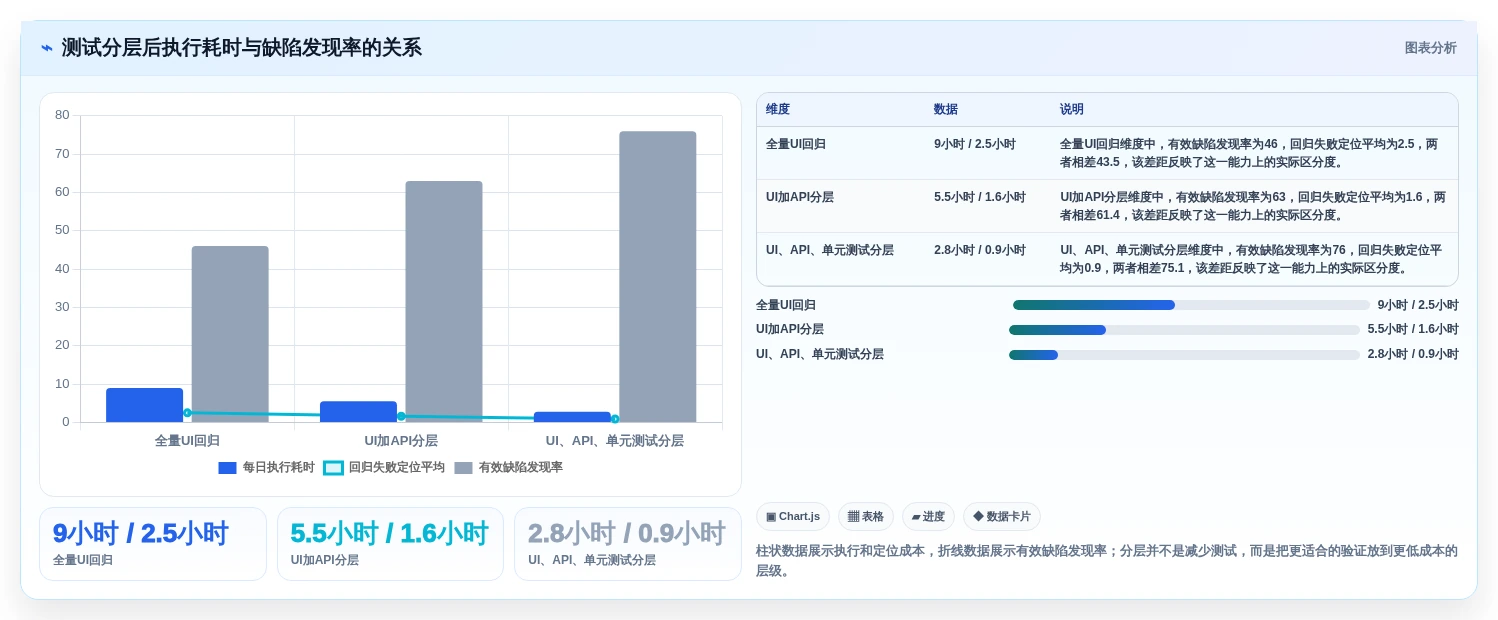Open the 9小时 / 2.5小时 data card
This screenshot has height=620, width=1498.
pyautogui.click(x=153, y=544)
